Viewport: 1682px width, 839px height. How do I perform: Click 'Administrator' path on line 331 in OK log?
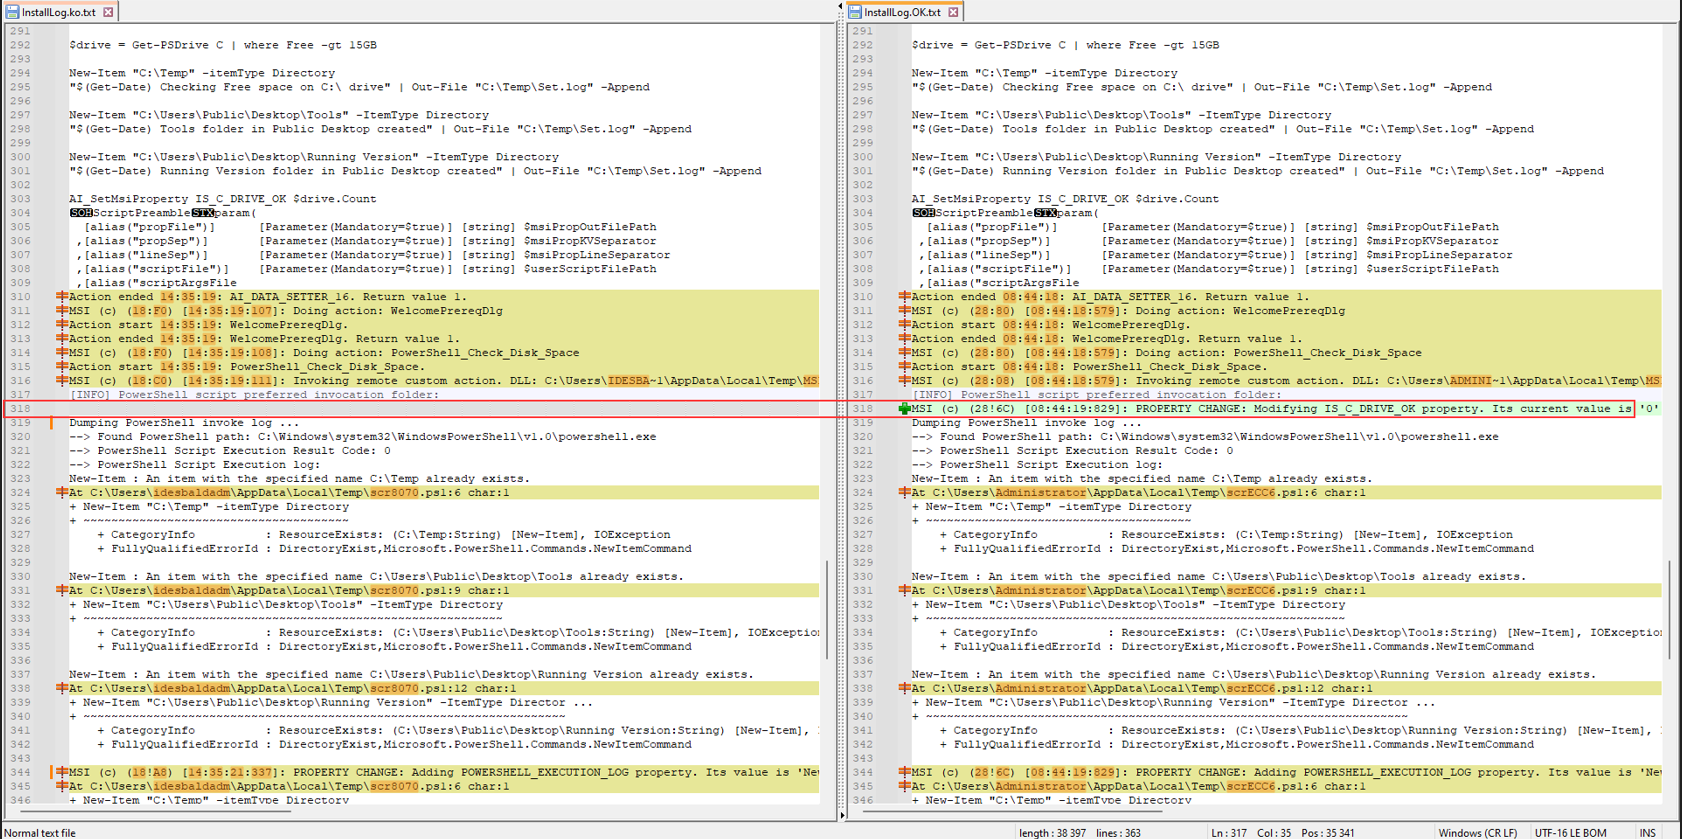click(x=1040, y=591)
